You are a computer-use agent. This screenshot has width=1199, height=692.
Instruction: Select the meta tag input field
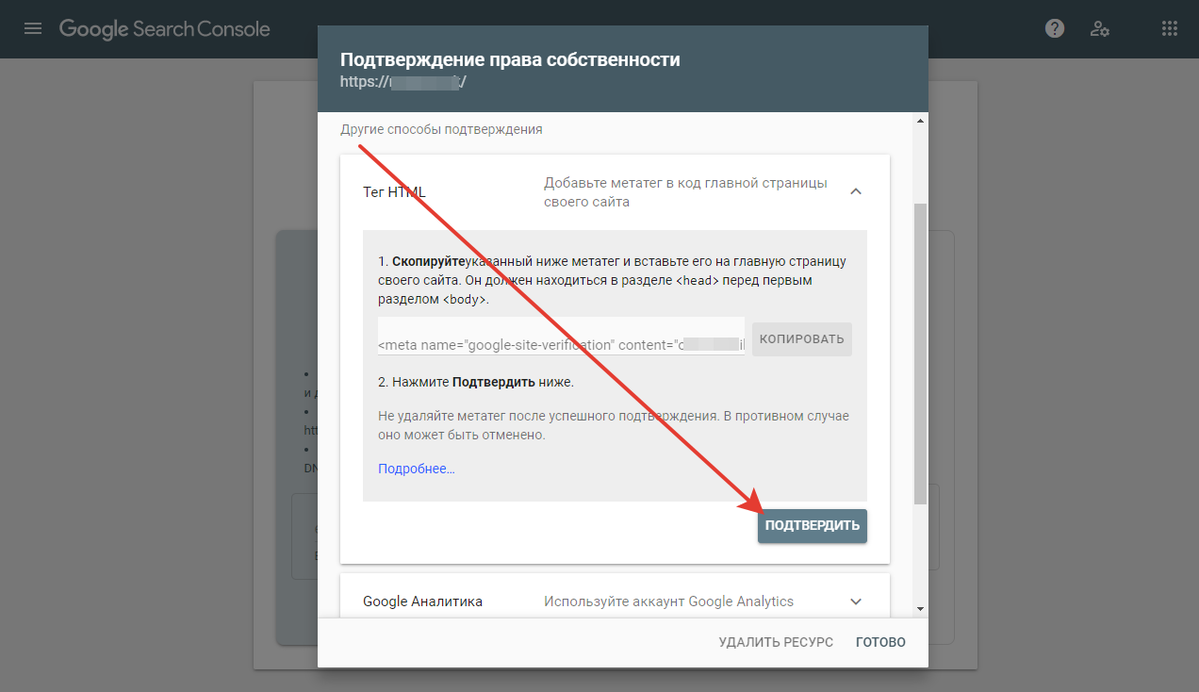click(561, 336)
